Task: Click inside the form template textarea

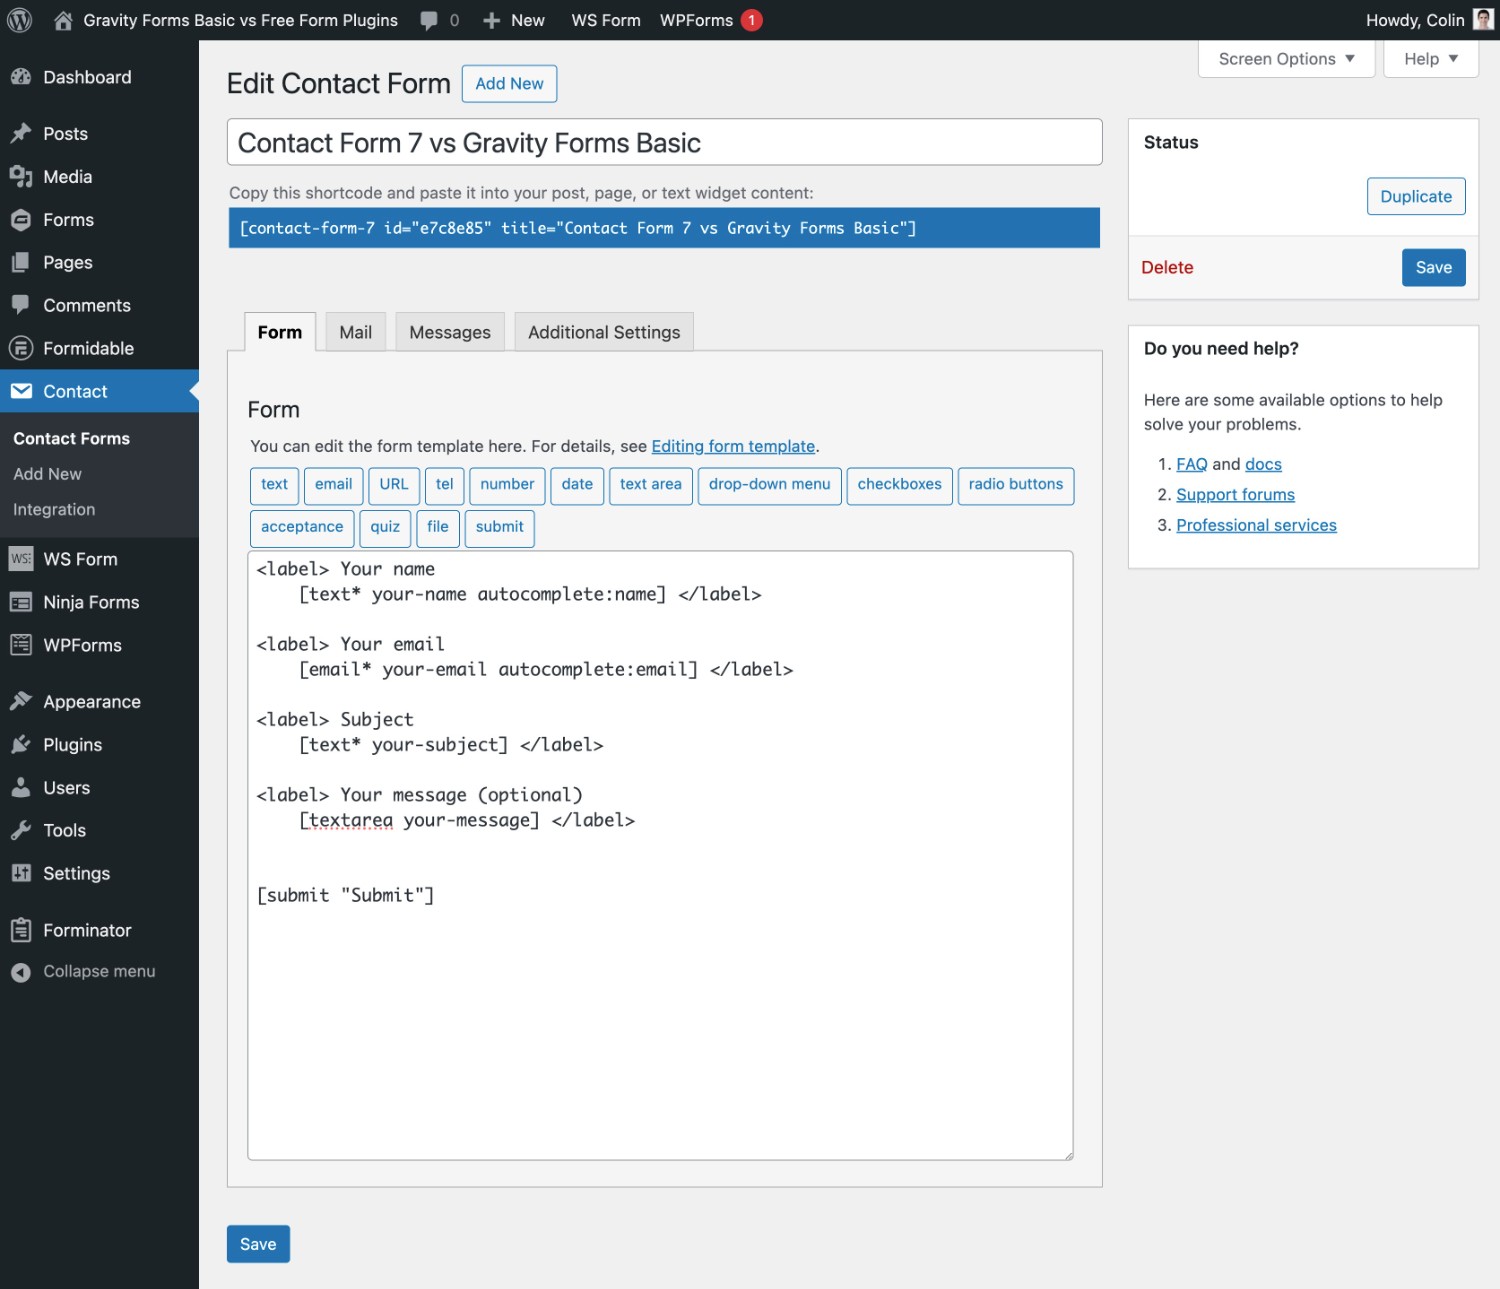Action: 660,855
